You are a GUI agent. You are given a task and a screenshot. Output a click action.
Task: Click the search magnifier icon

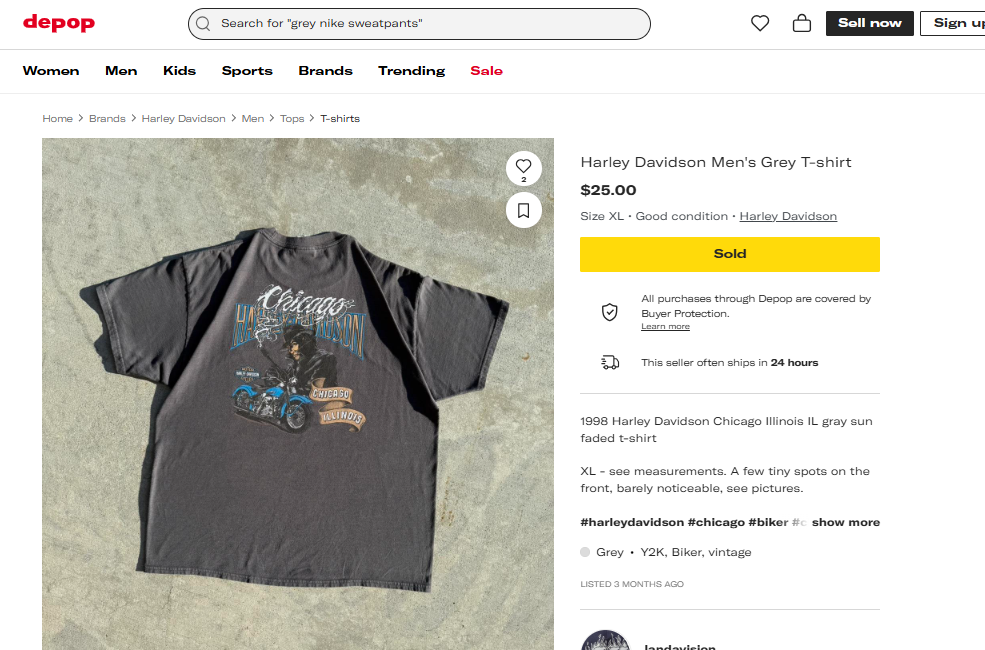204,23
